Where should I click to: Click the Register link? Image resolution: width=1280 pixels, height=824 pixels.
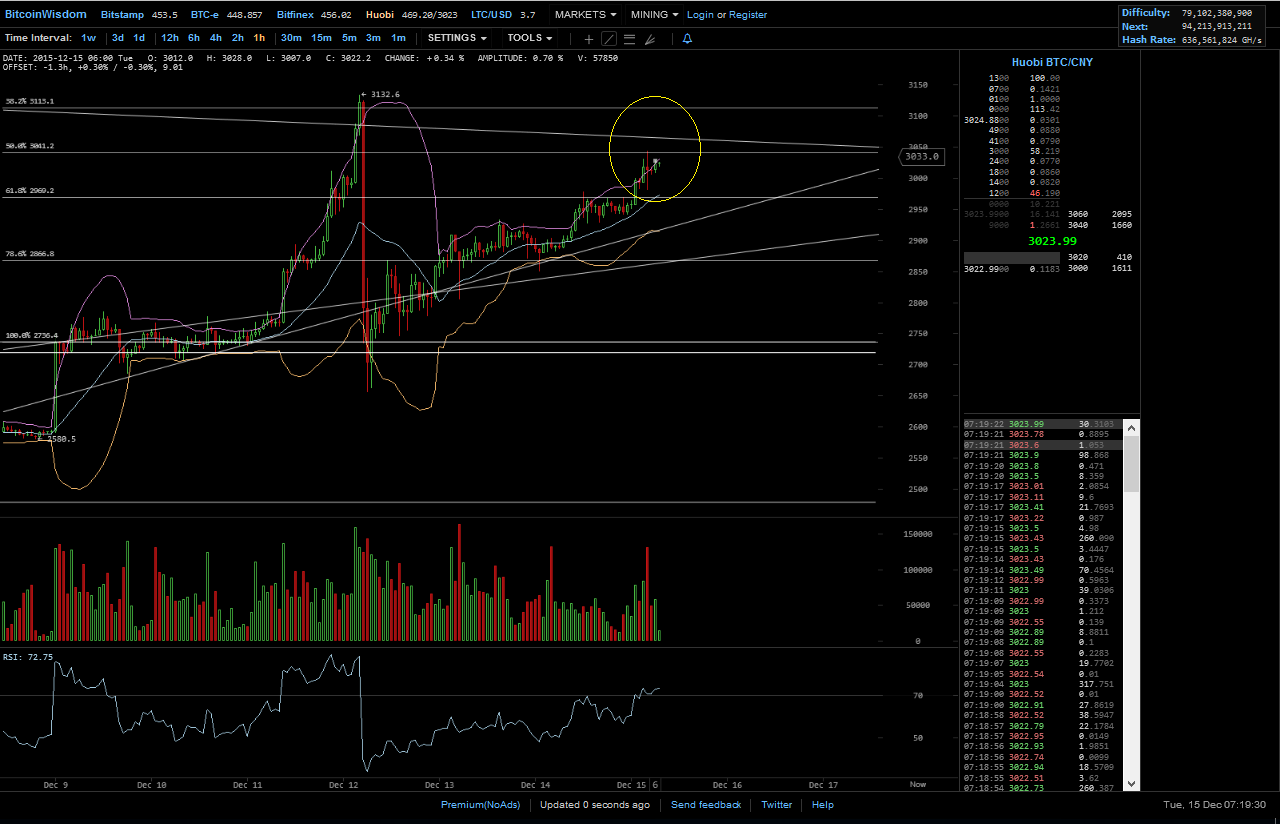(748, 15)
